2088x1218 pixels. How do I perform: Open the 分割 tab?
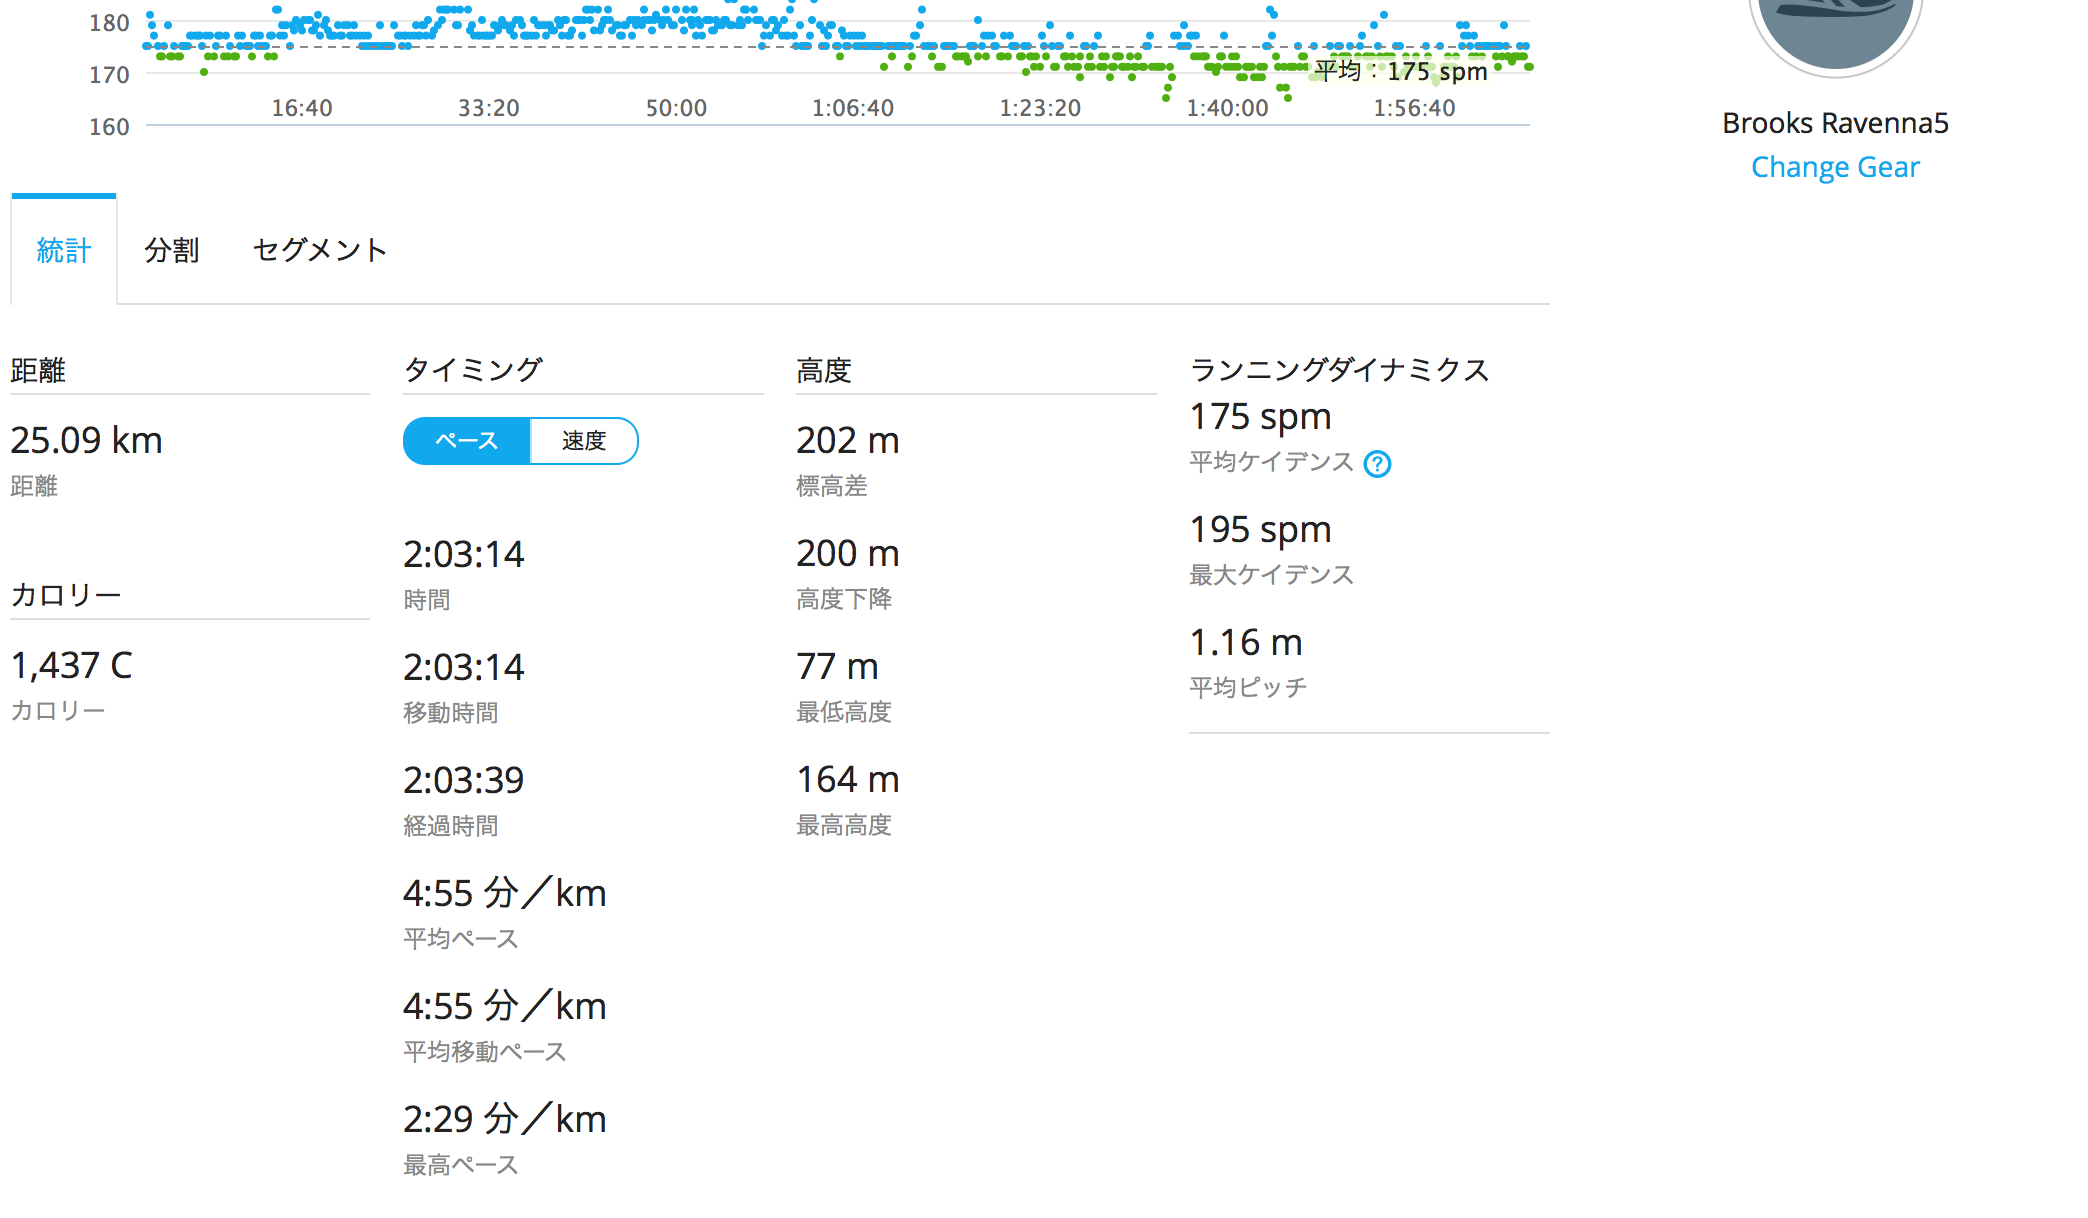point(172,250)
